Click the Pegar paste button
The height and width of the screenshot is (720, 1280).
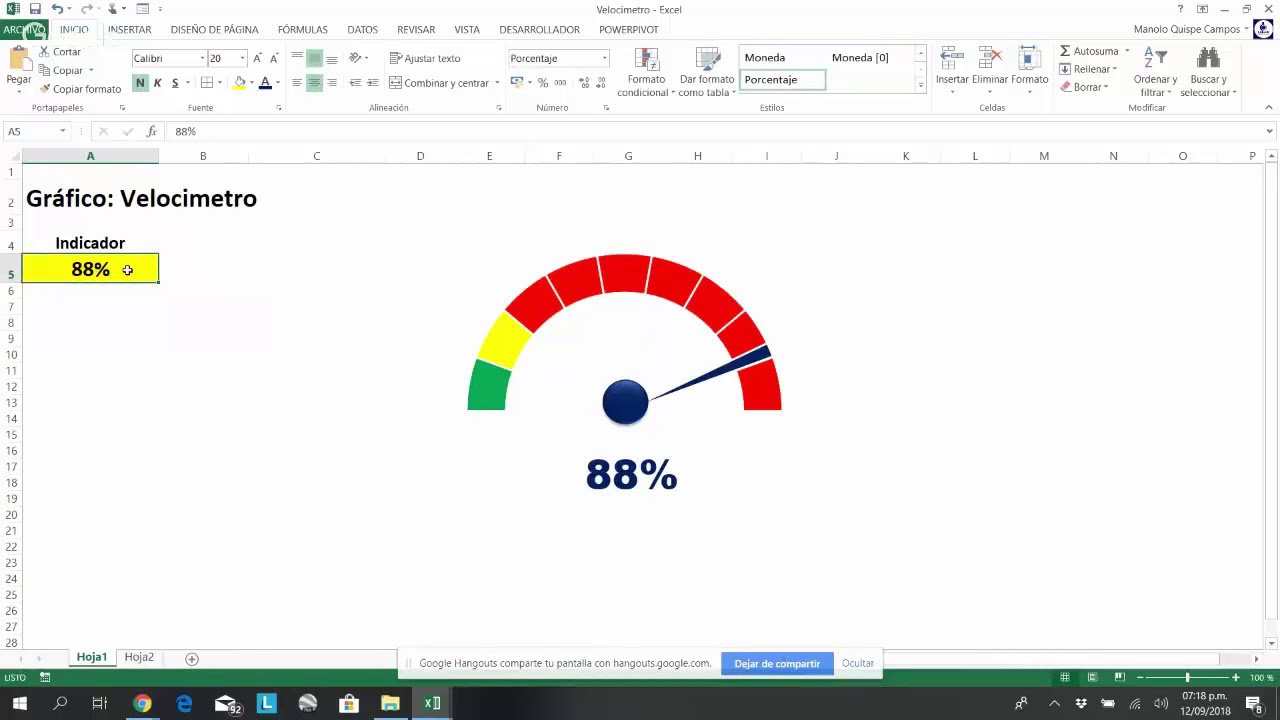click(x=18, y=68)
